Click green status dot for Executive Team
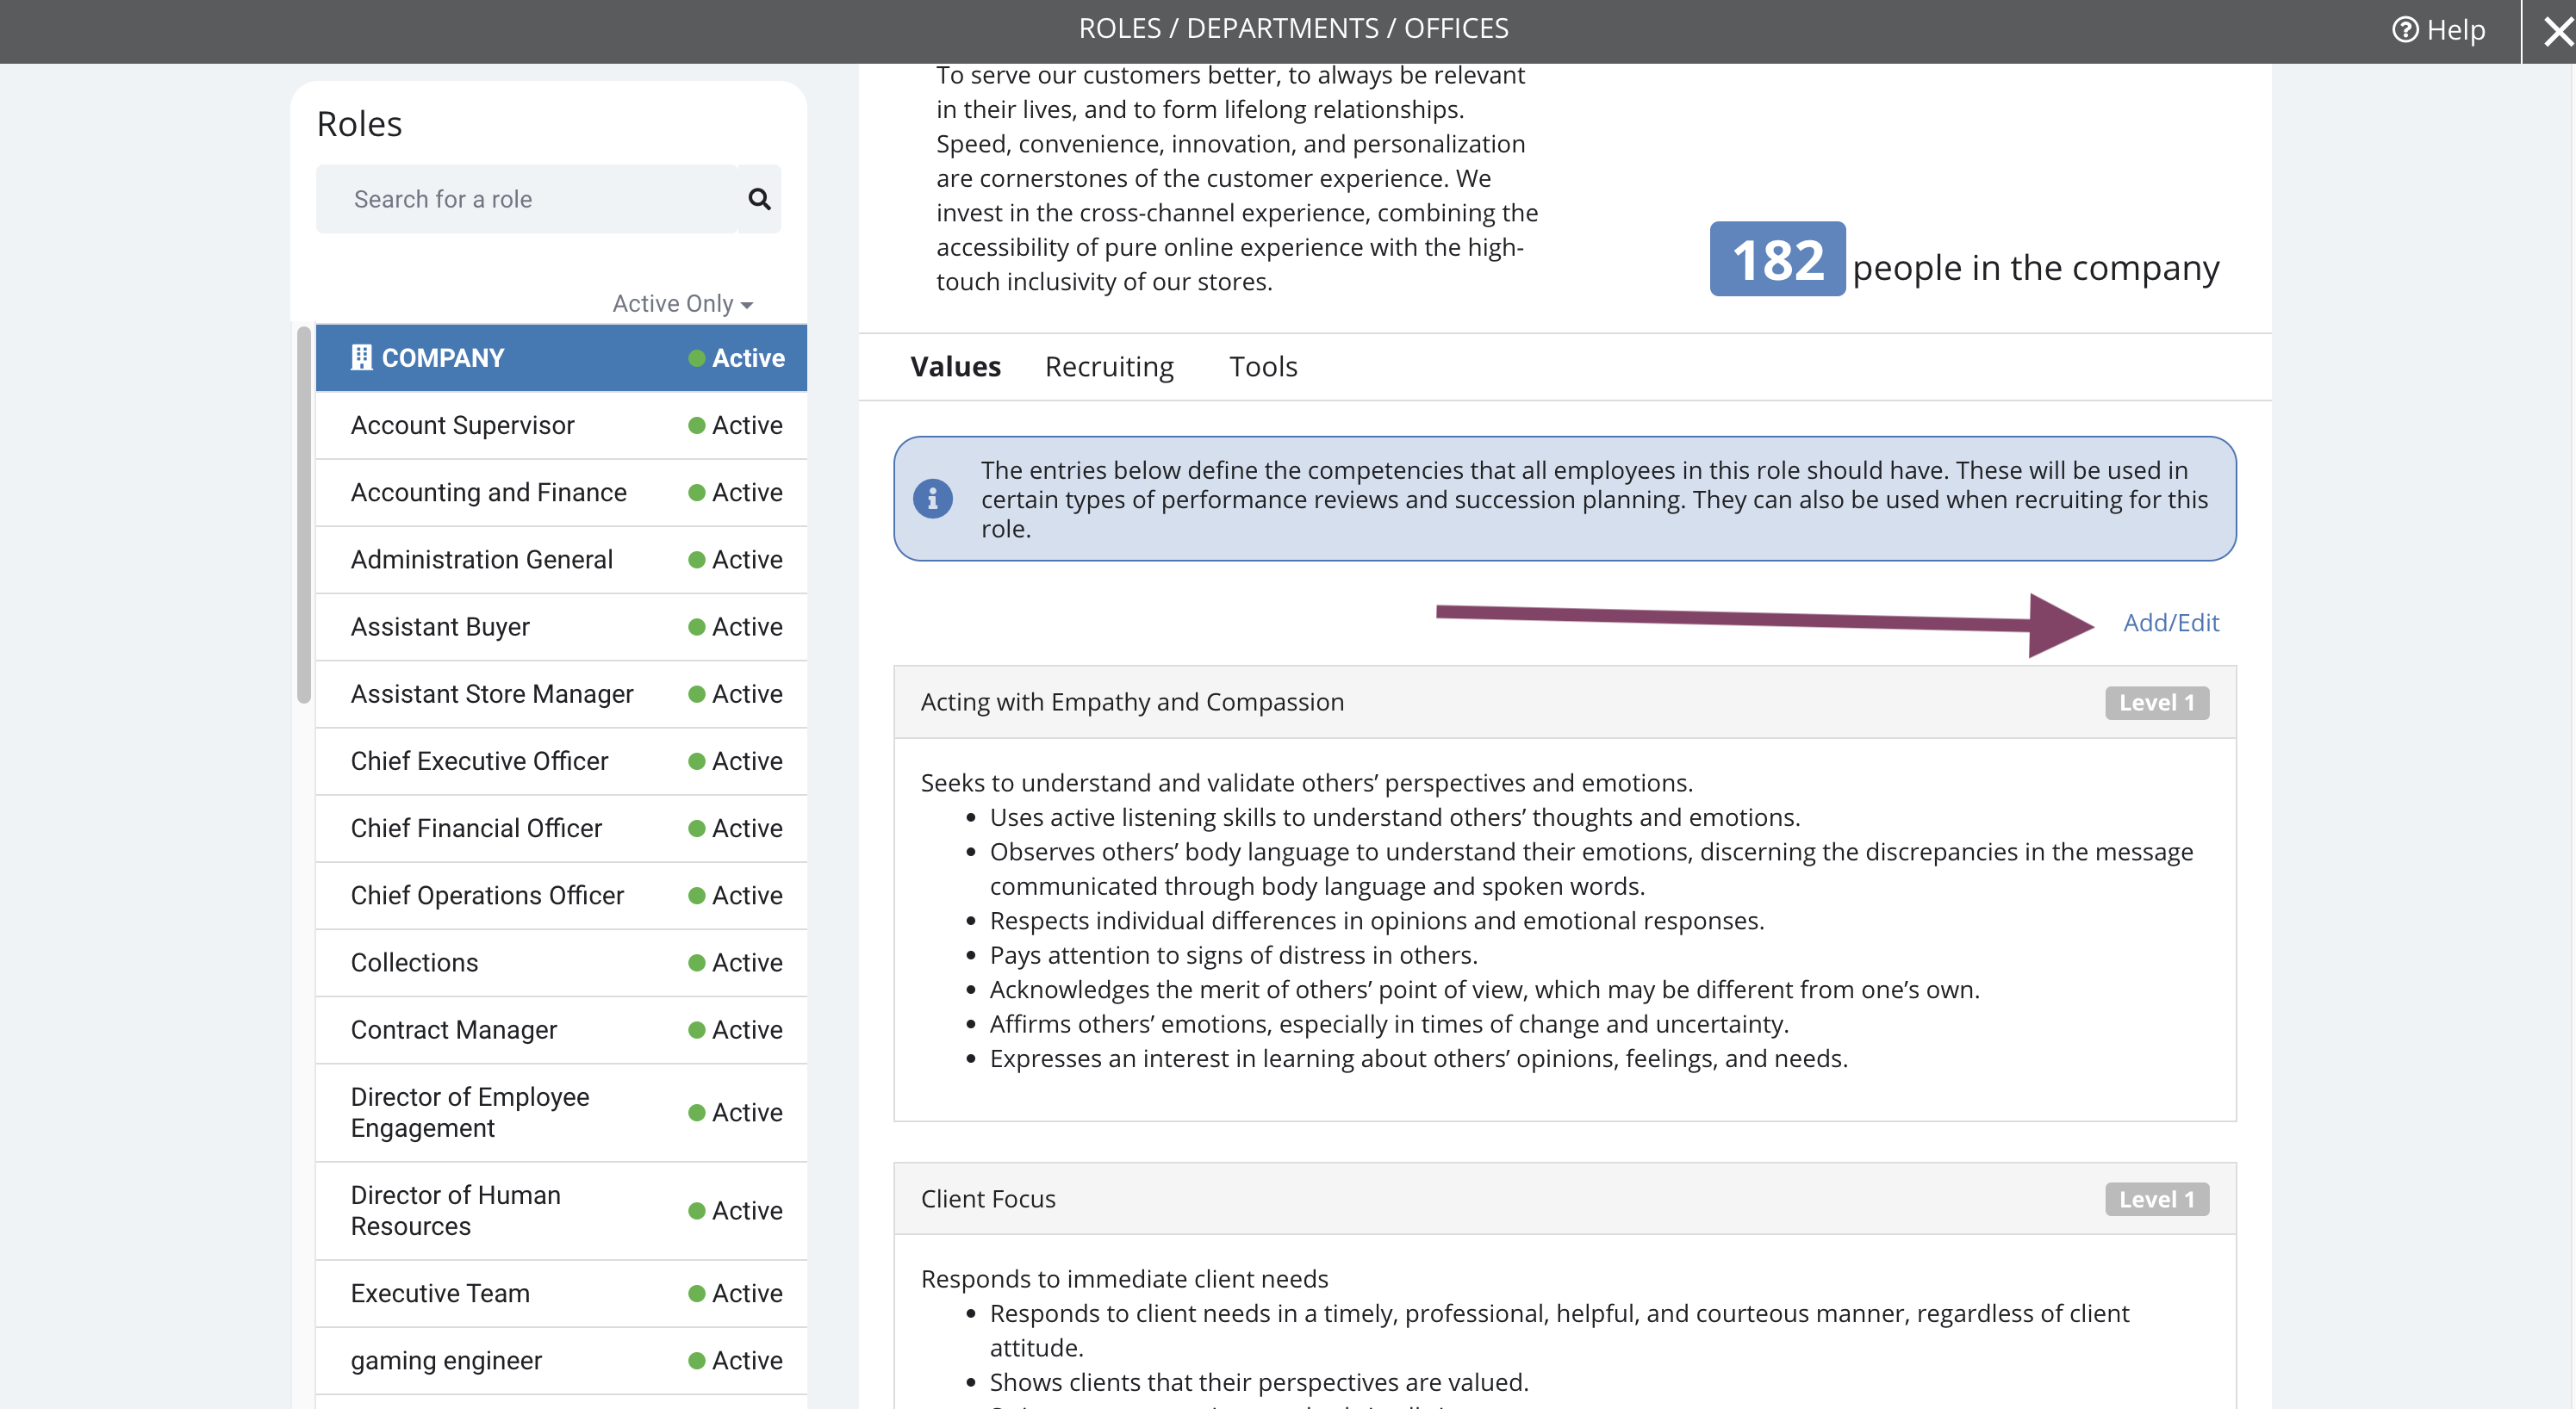The image size is (2576, 1409). point(697,1293)
